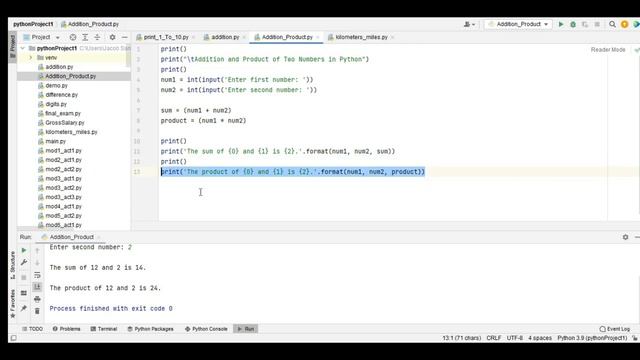This screenshot has width=640, height=360.
Task: Open the Problems tool window
Action: [67, 329]
